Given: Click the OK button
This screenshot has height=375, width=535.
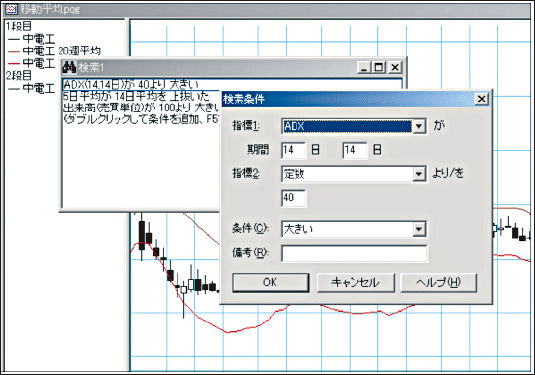Looking at the screenshot, I should tap(271, 283).
